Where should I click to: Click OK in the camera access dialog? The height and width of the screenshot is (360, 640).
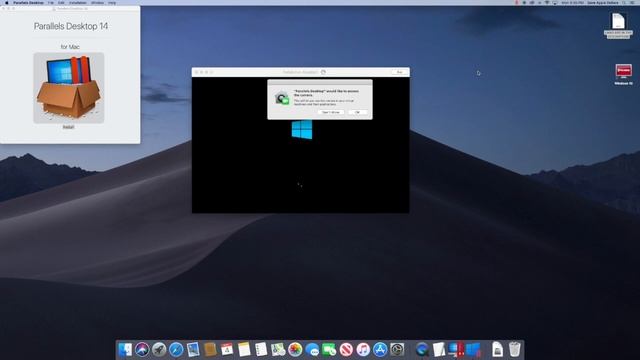pos(358,112)
